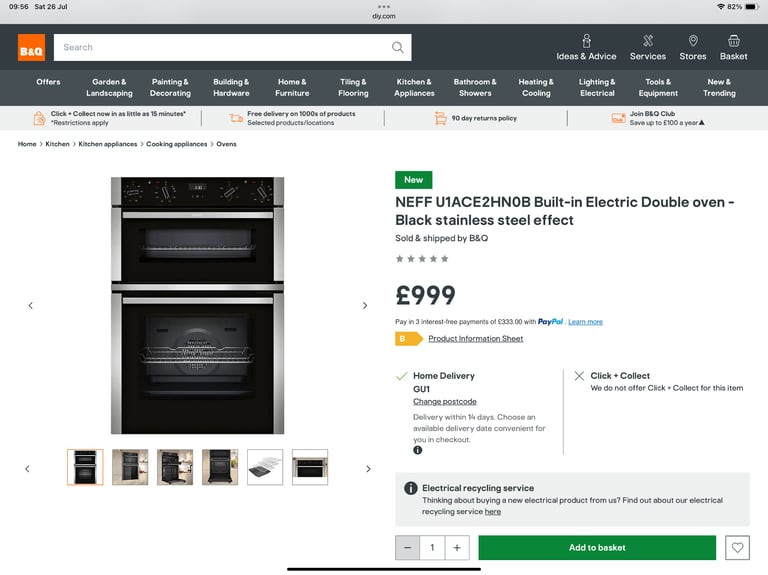Screen dimensions: 768x575
Task: Open Painting & Decorating menu
Action: coord(170,87)
